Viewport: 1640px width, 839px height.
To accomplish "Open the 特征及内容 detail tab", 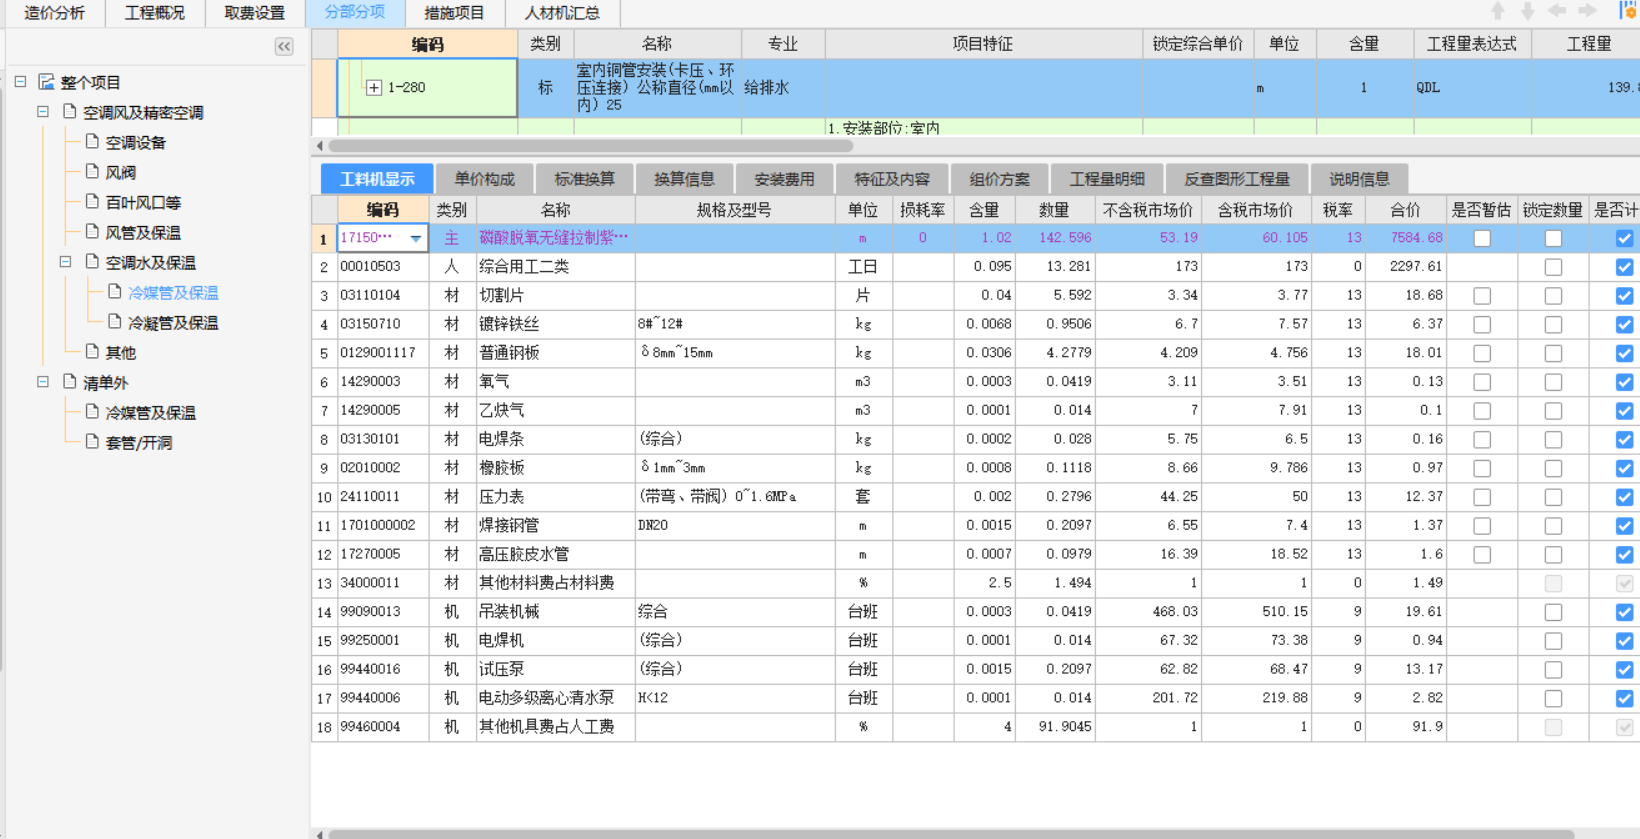I will coord(892,179).
